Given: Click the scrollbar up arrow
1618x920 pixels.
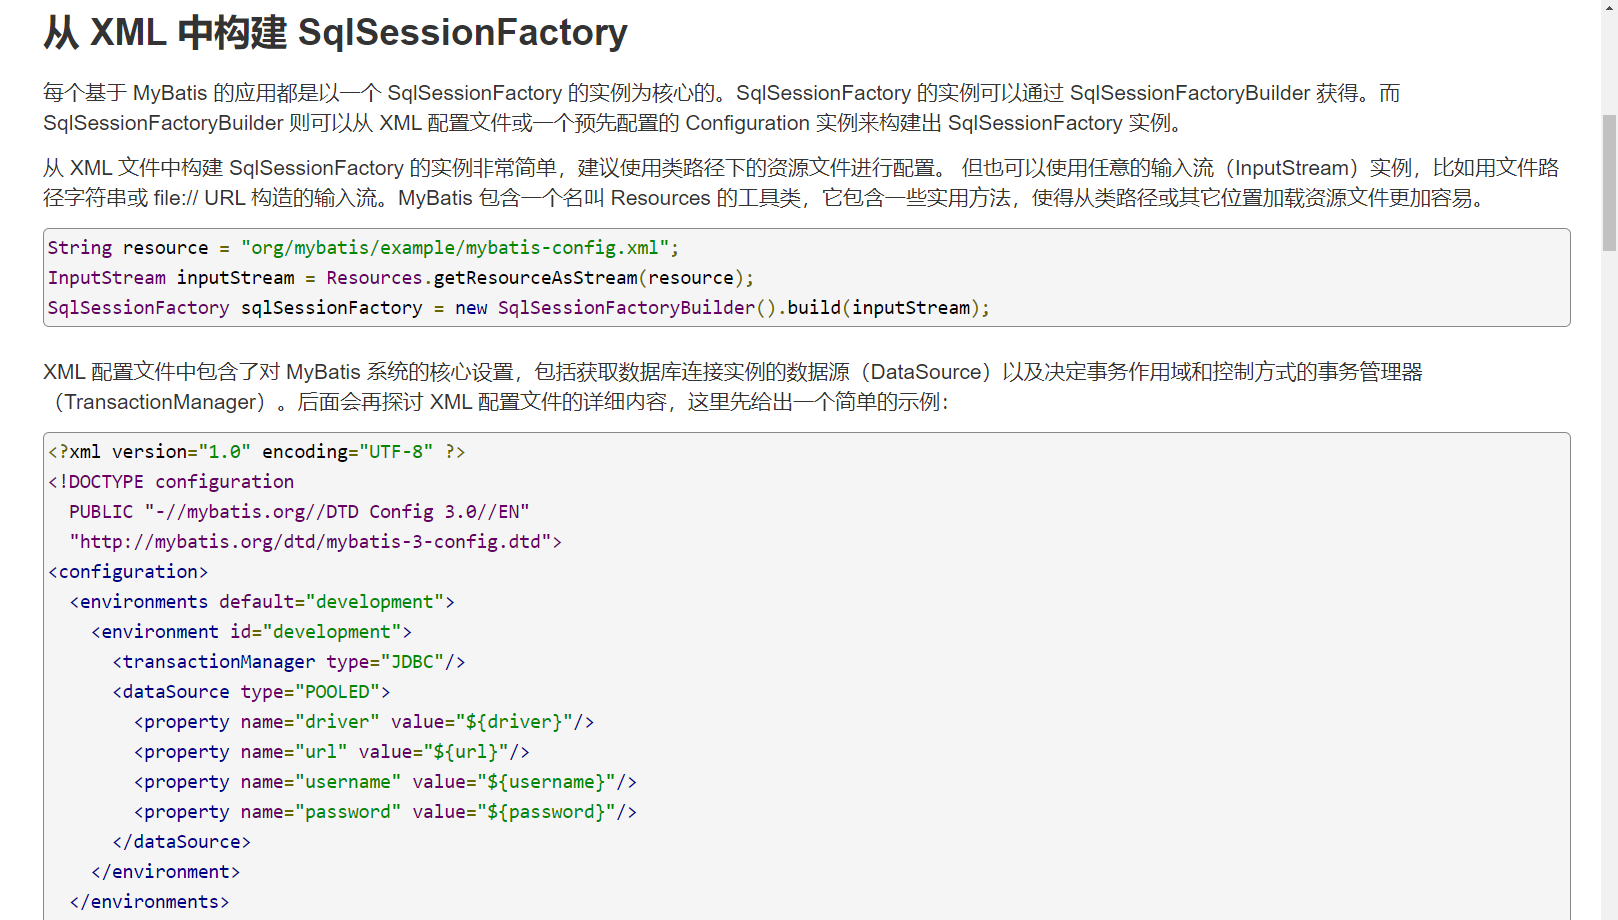Looking at the screenshot, I should pyautogui.click(x=1609, y=8).
